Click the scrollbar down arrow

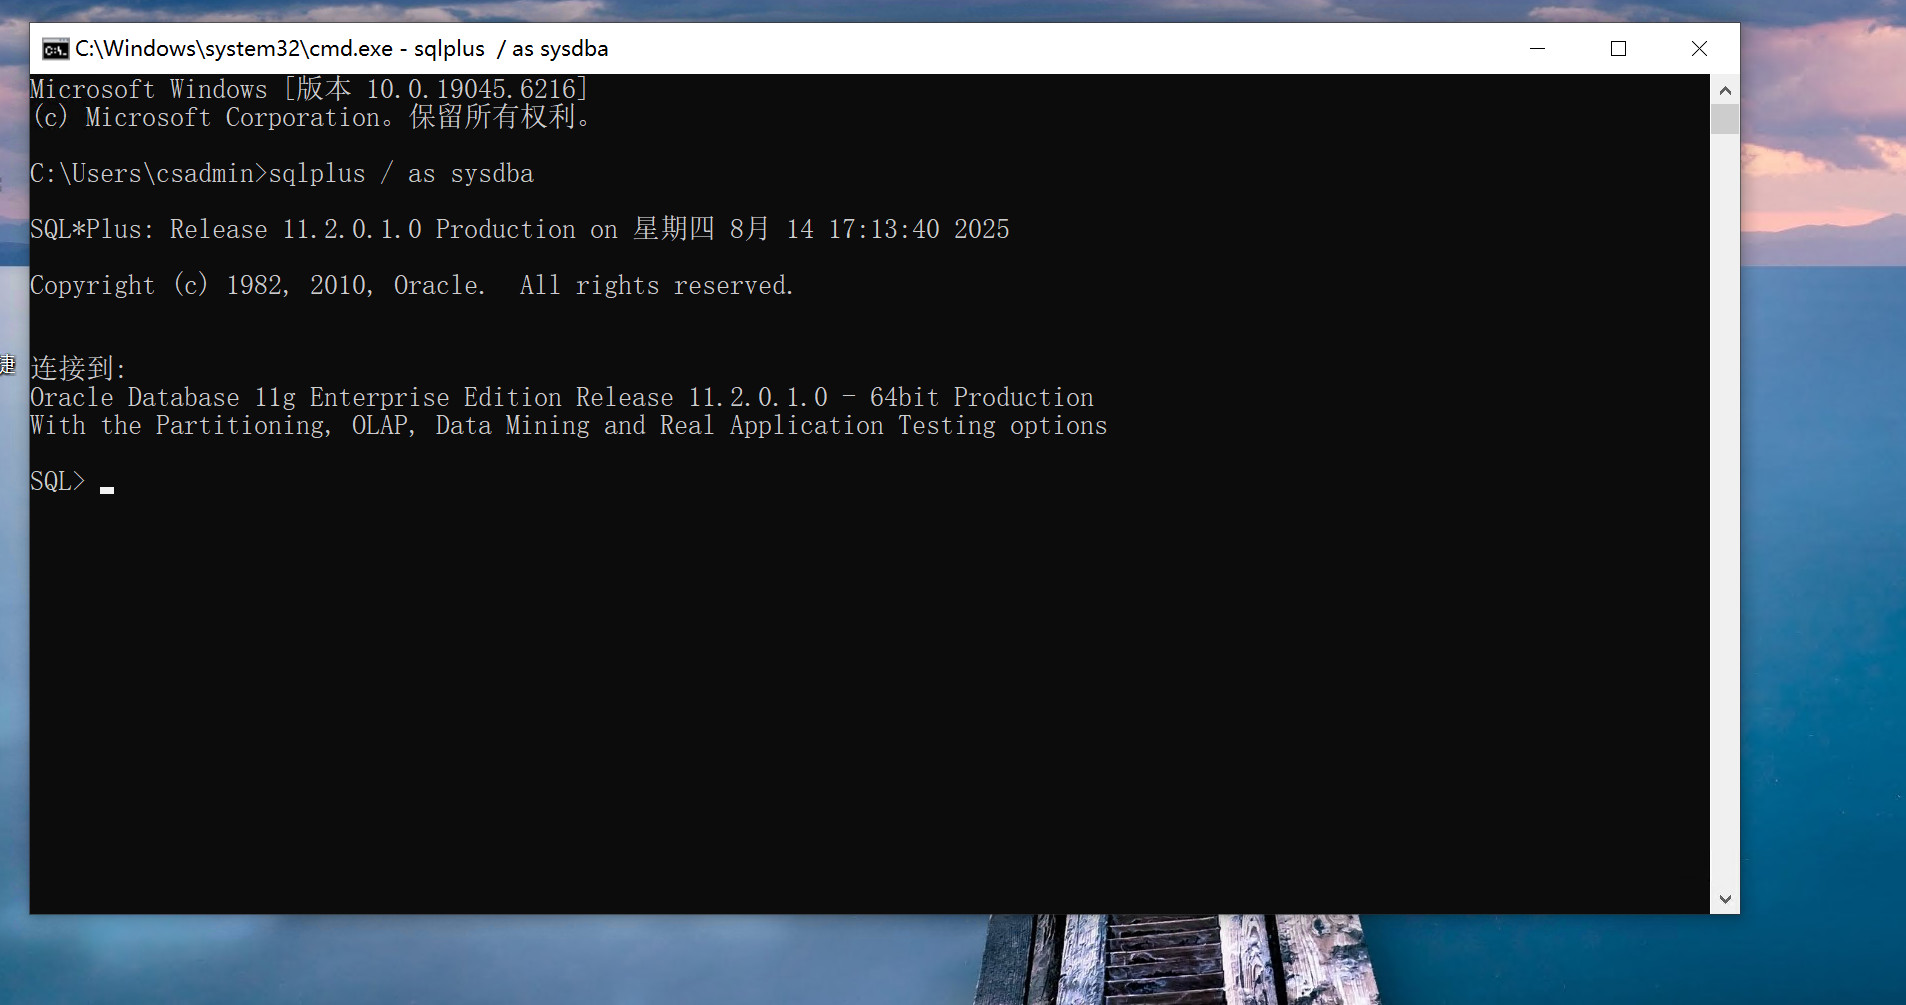[x=1725, y=899]
